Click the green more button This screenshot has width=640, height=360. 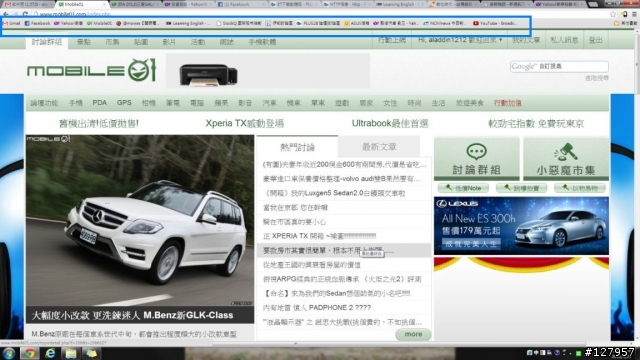click(x=413, y=334)
